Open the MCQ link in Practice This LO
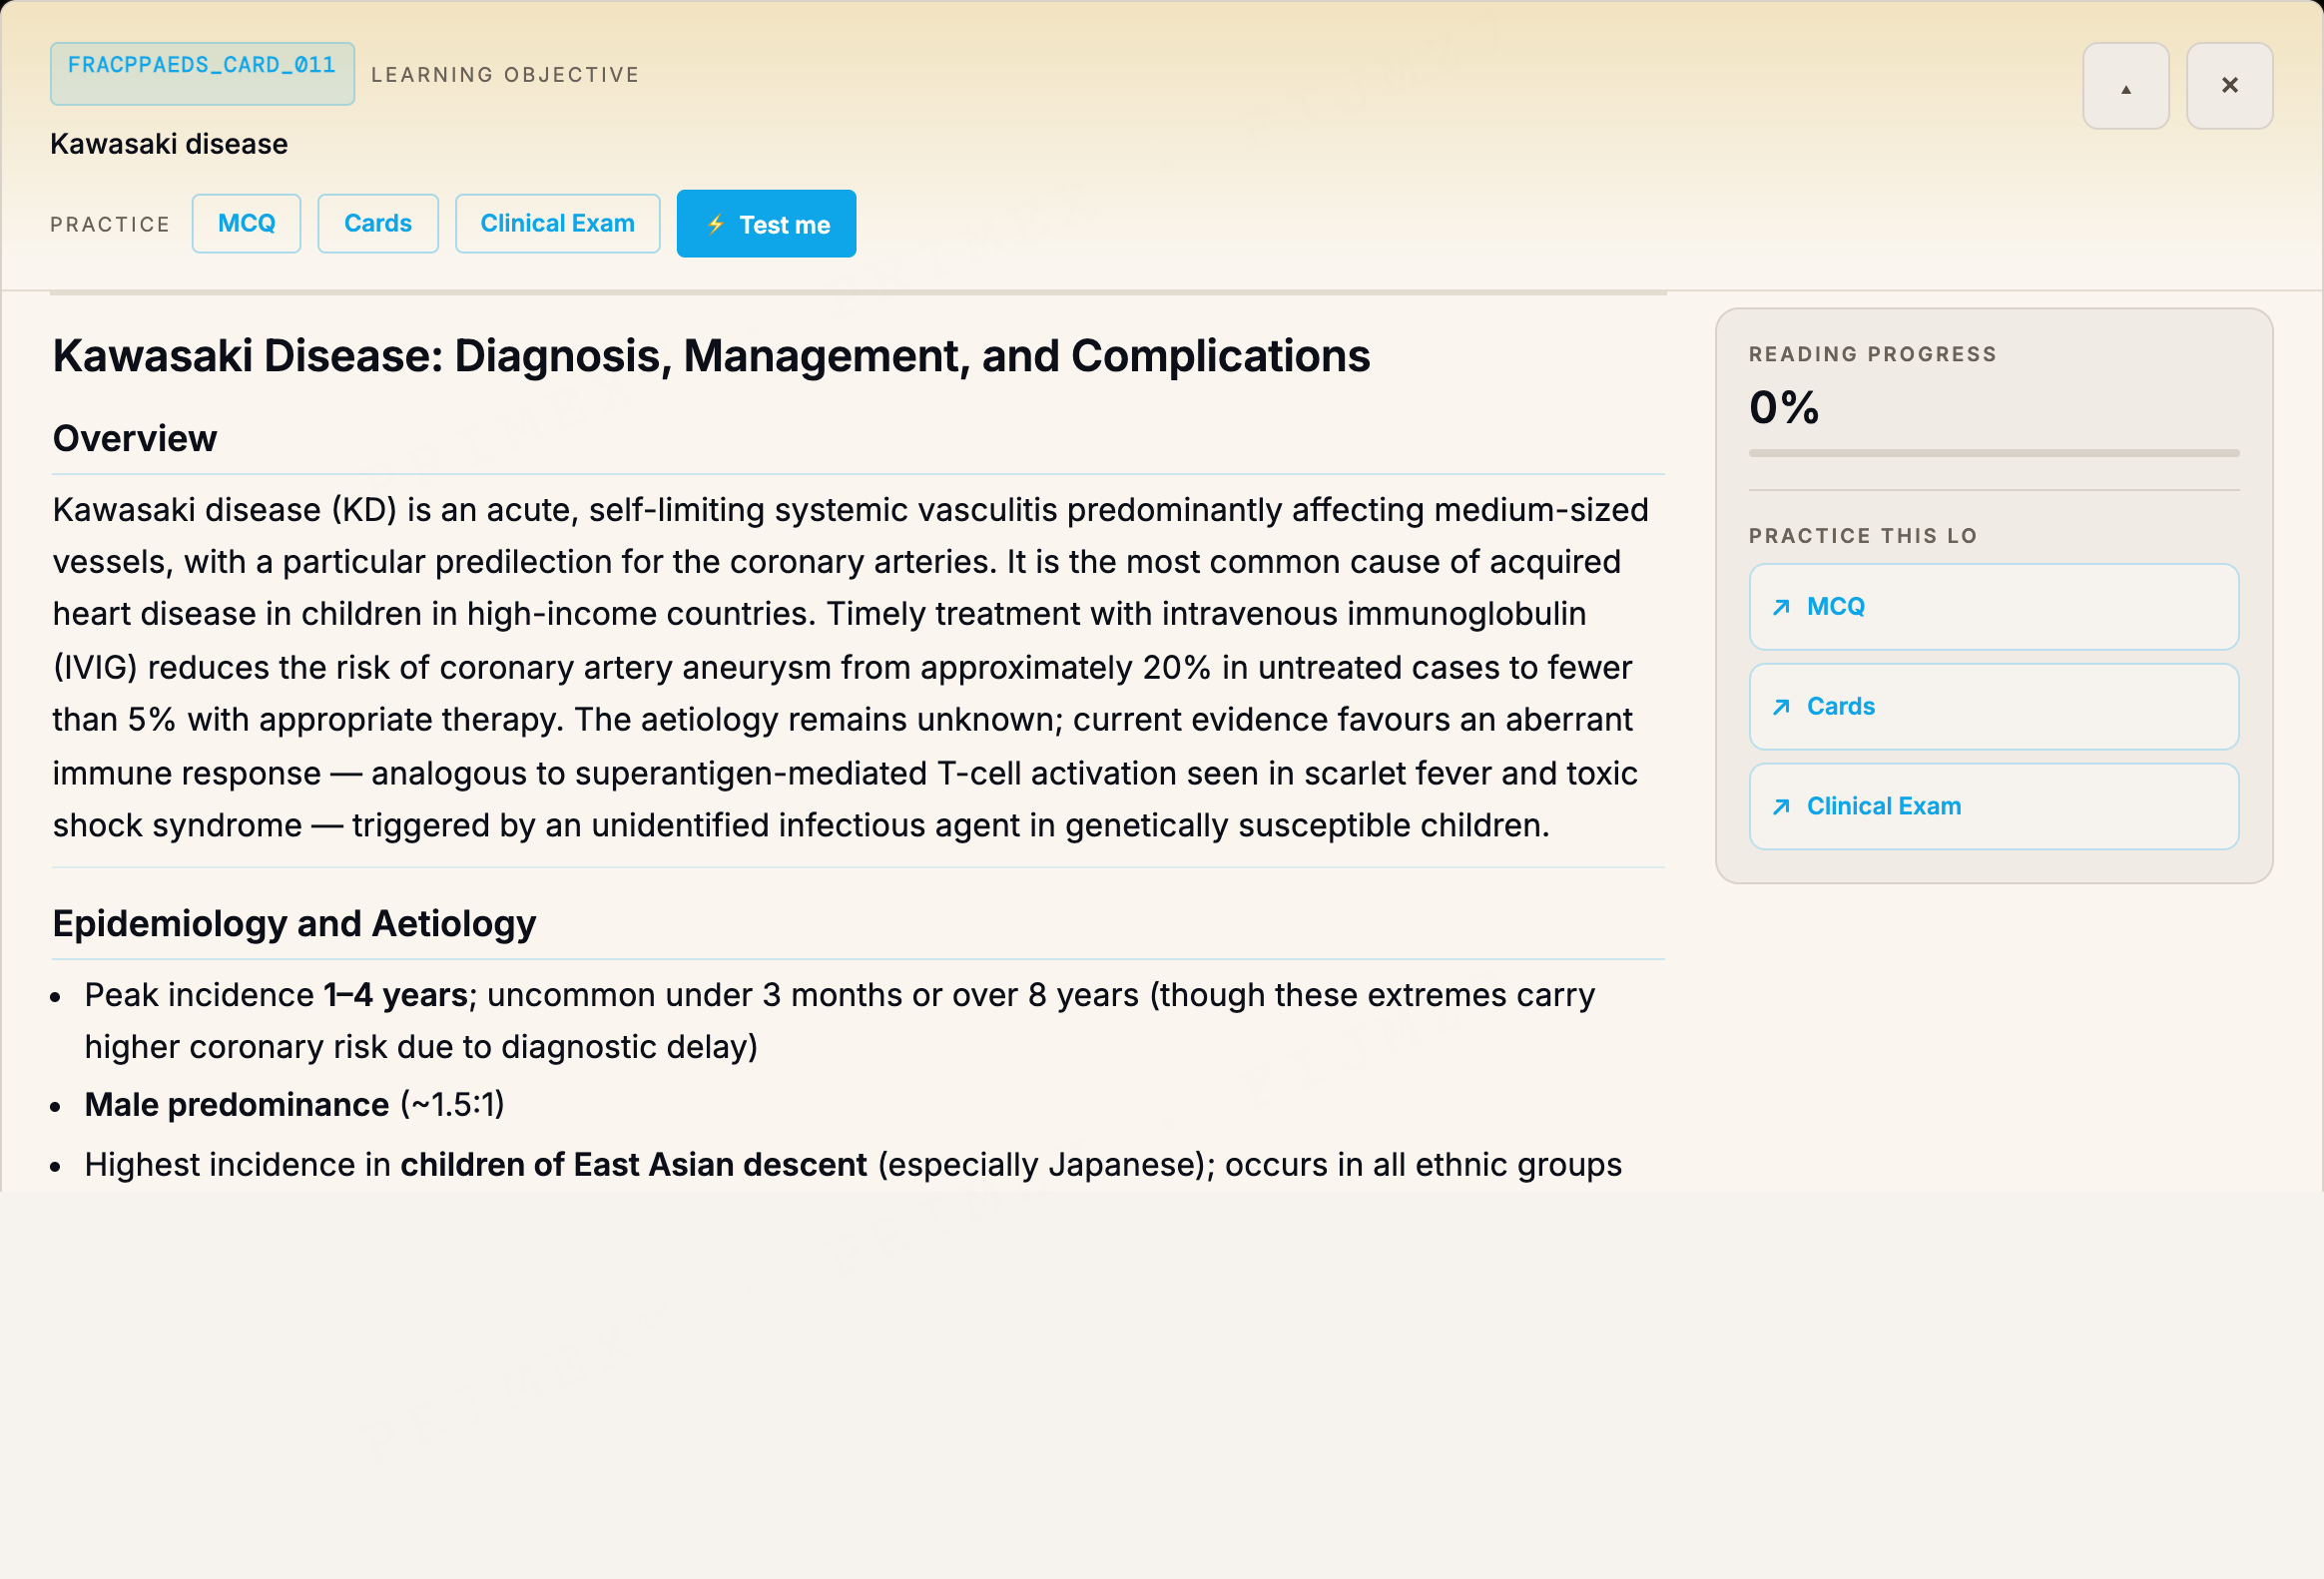The width and height of the screenshot is (2324, 1579). [x=1994, y=607]
